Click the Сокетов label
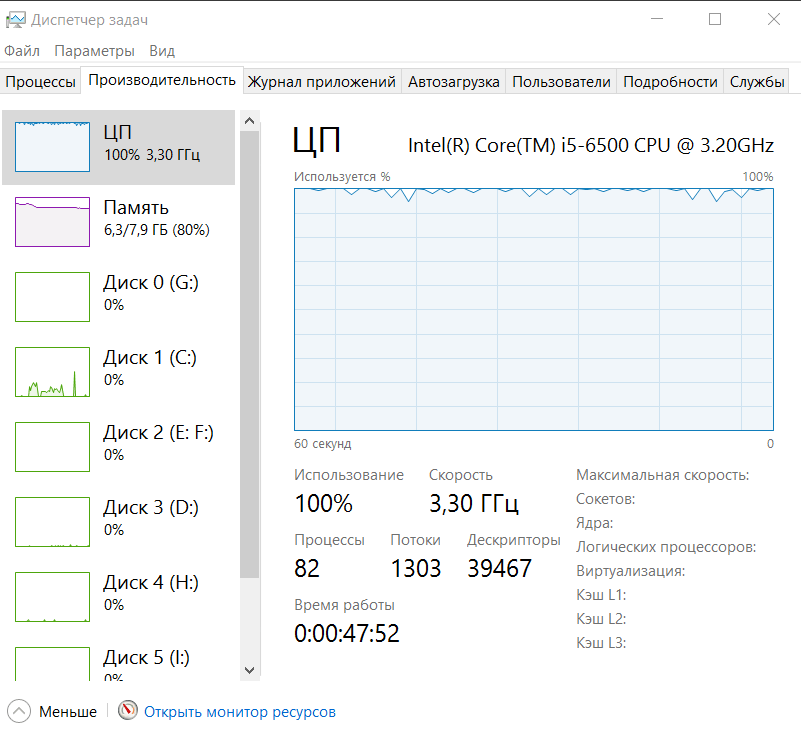The image size is (801, 738). (605, 499)
